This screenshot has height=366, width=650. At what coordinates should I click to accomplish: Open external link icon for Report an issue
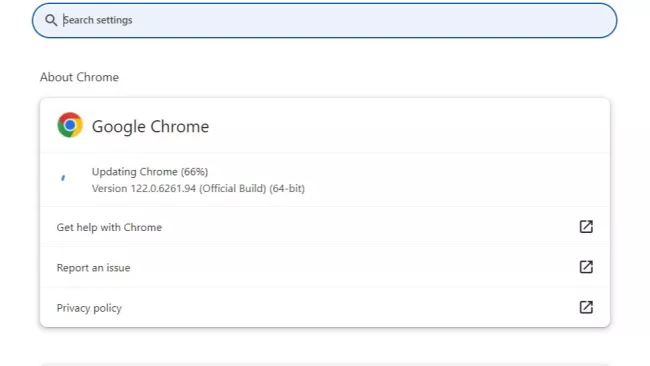click(x=586, y=267)
